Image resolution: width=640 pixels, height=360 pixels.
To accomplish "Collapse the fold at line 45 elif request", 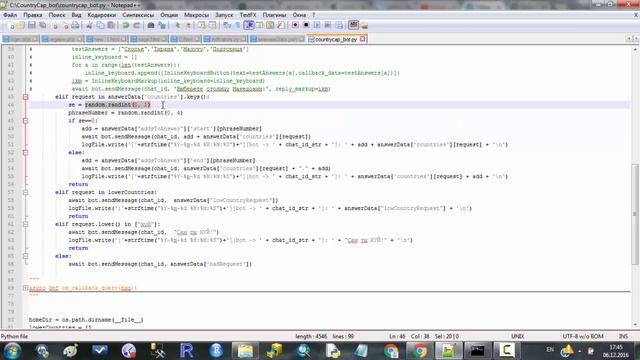I will [25, 97].
